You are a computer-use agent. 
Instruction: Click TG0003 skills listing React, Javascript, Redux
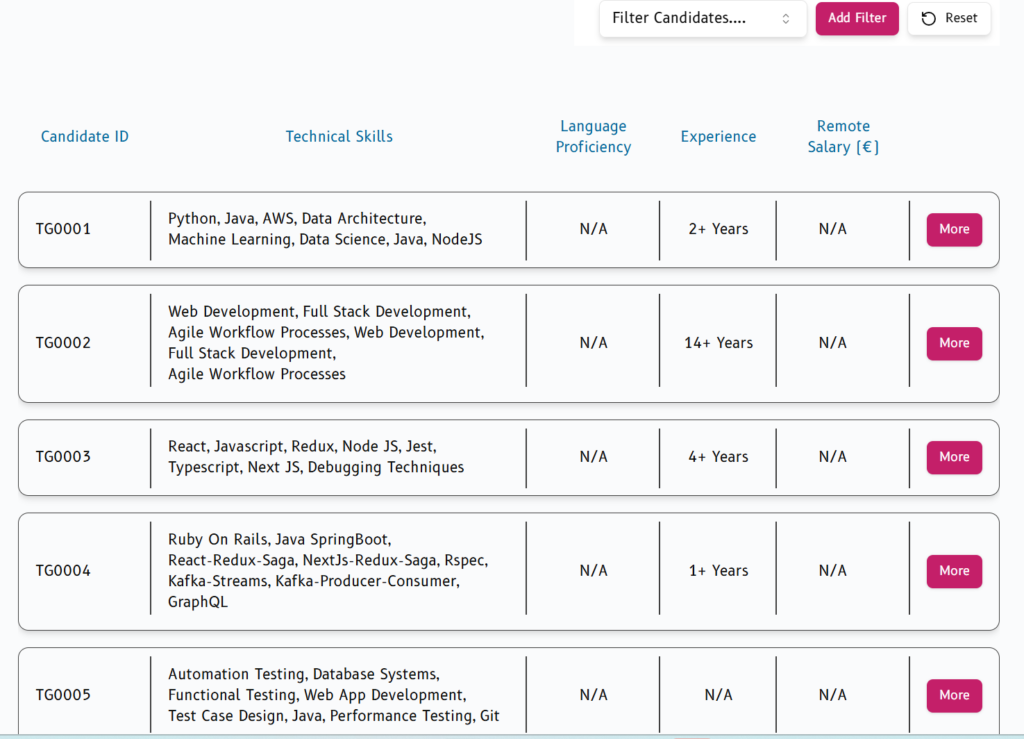coord(316,457)
